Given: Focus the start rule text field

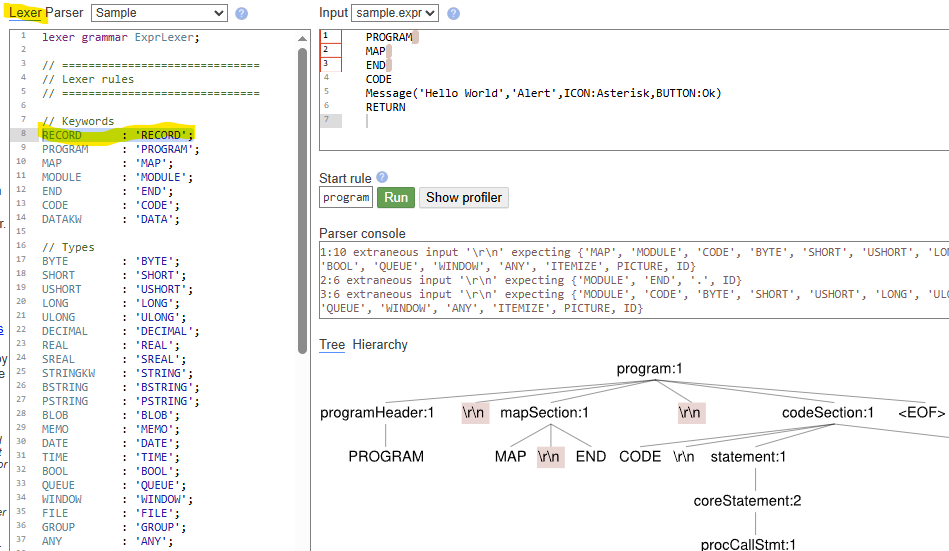Looking at the screenshot, I should point(346,197).
